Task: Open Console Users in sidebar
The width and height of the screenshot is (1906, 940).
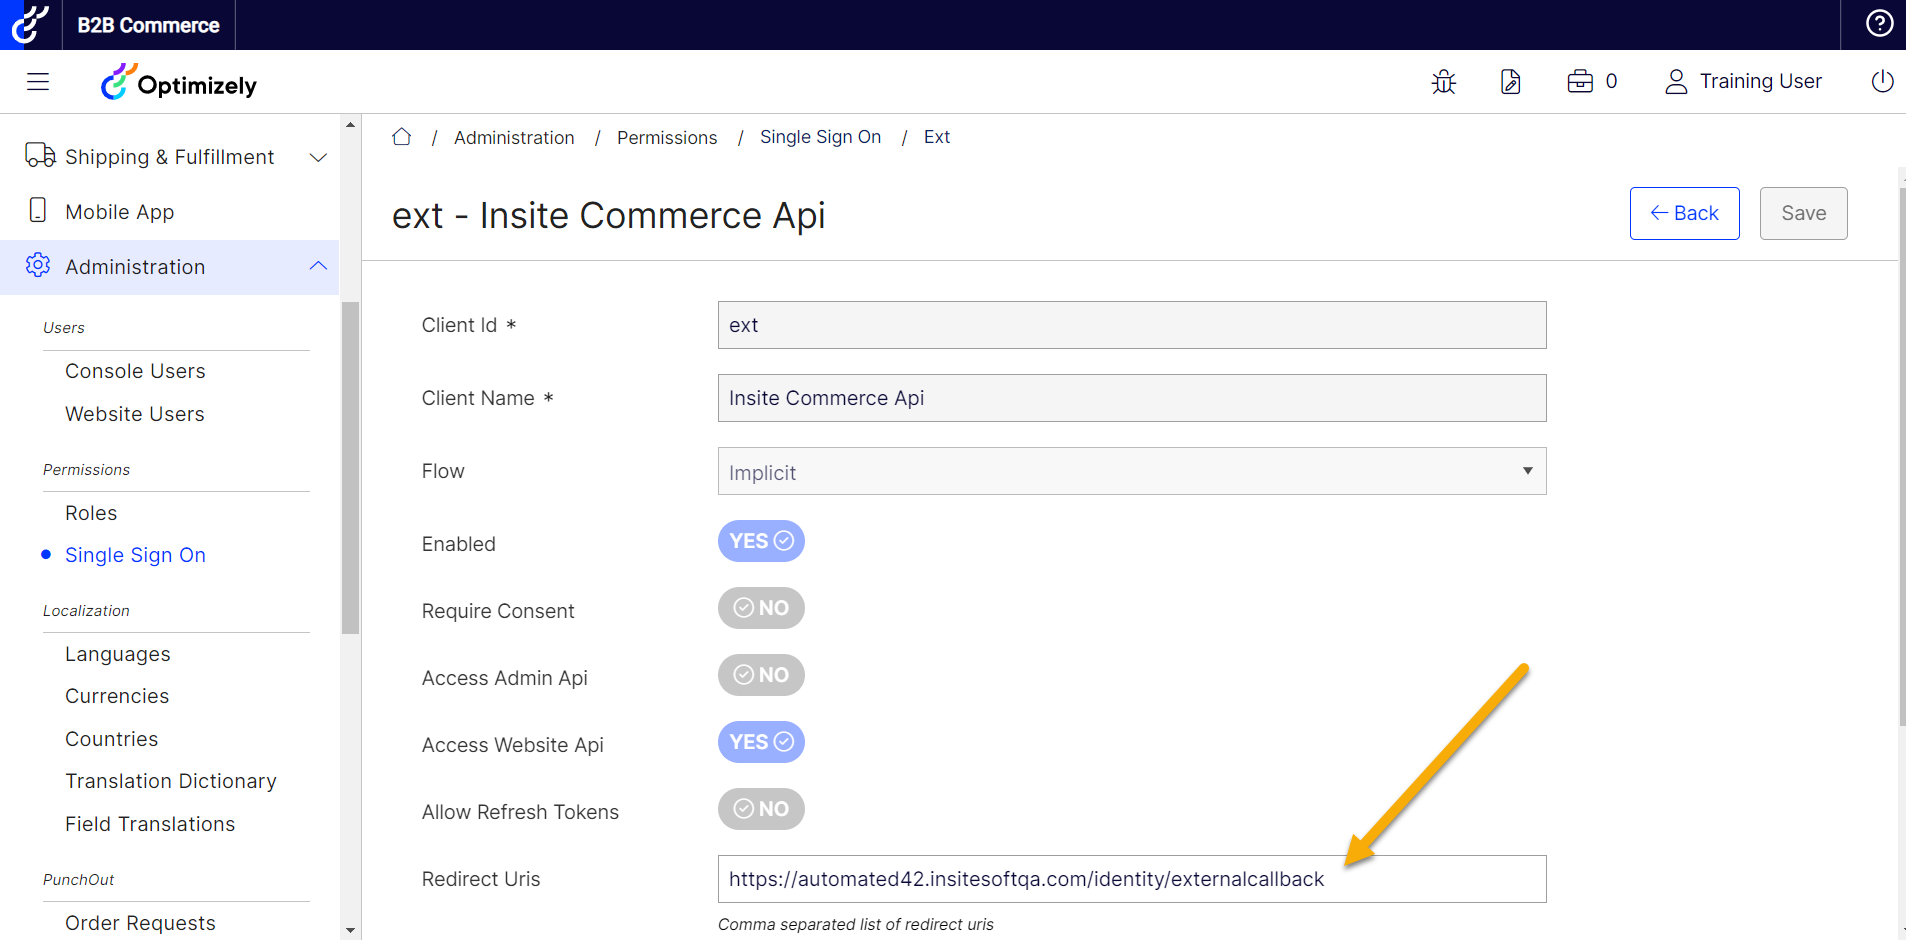Action: (135, 371)
